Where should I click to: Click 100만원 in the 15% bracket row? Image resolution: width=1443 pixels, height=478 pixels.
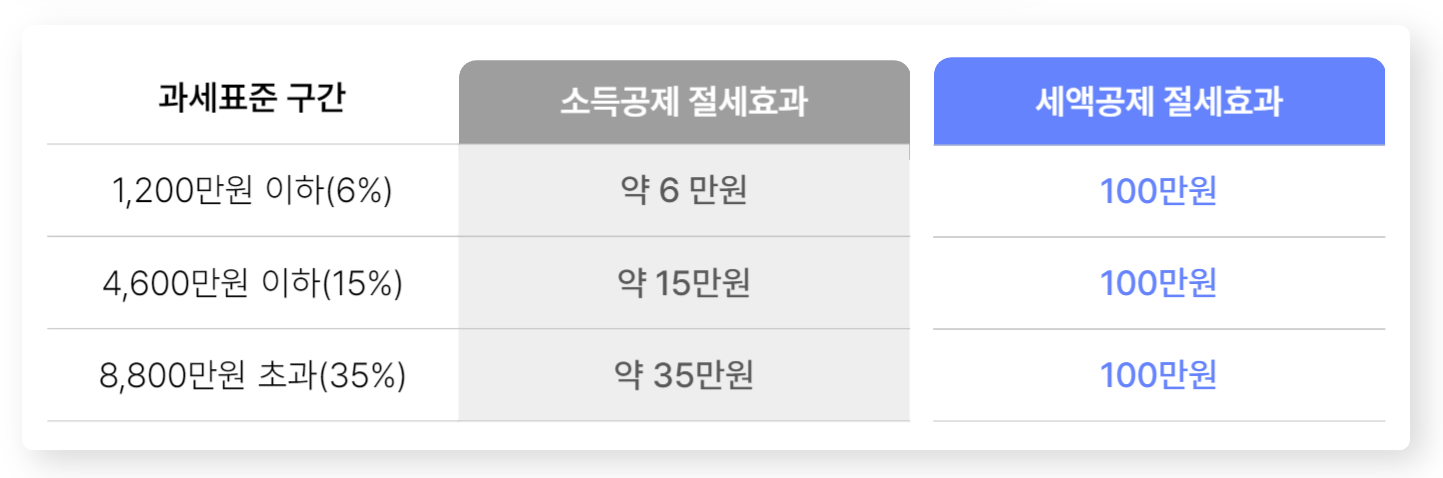[1158, 284]
